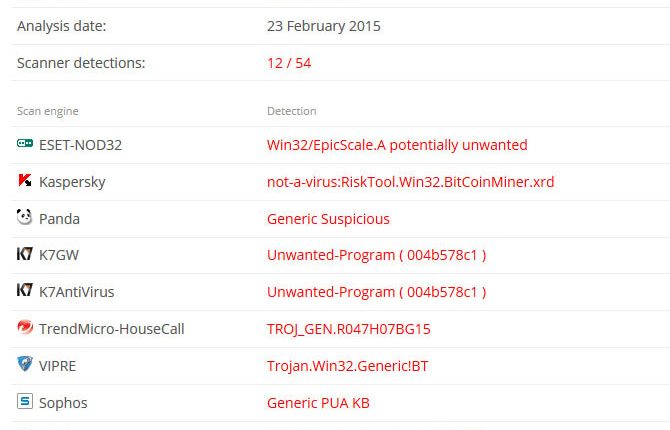Click the Detection column header

click(292, 111)
